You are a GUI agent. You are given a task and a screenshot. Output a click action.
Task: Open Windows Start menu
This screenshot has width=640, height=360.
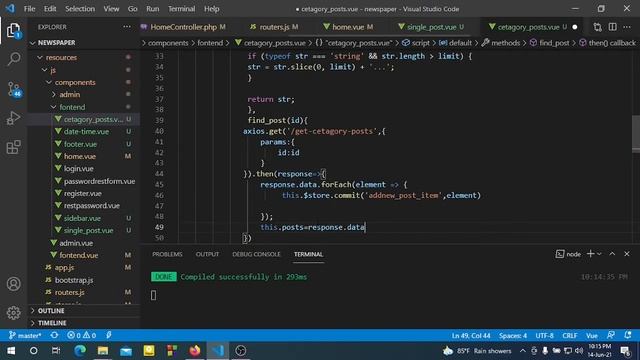coord(11,351)
